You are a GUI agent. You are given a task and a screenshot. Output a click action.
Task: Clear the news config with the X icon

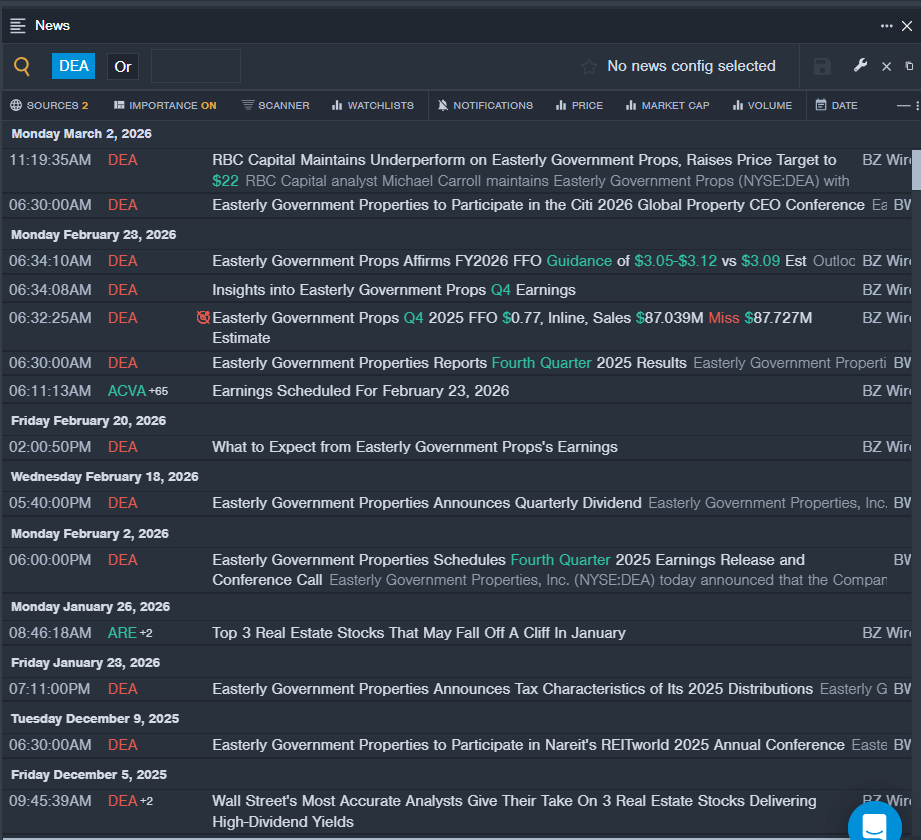coord(886,67)
